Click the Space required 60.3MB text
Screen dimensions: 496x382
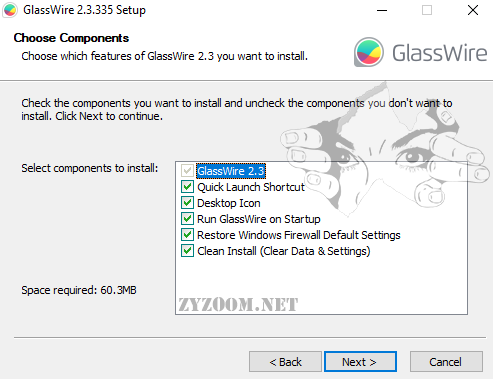(x=79, y=290)
